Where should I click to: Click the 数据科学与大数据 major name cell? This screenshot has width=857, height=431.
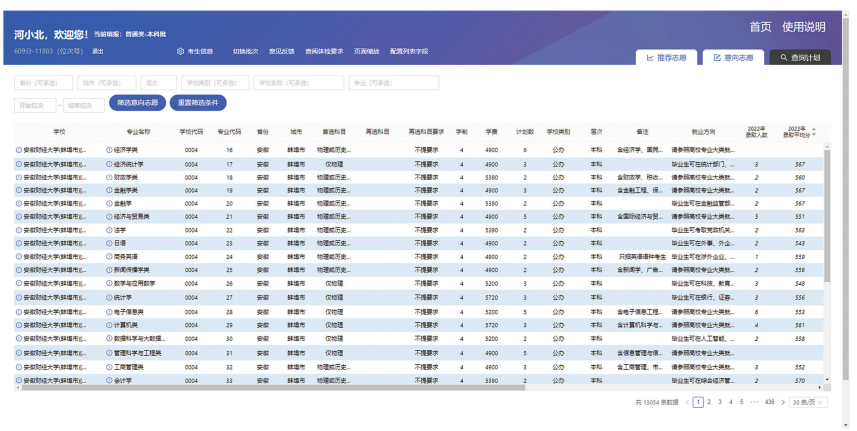click(139, 339)
